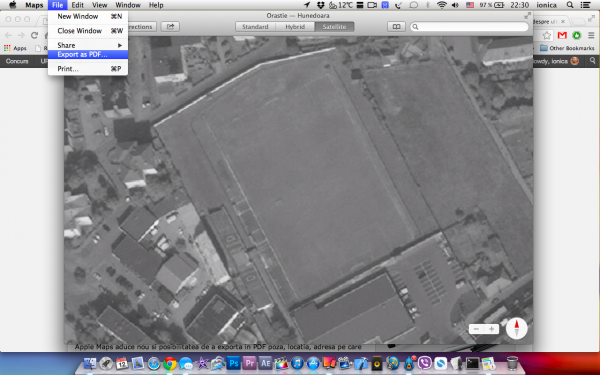Open App Store from the Dock
The image size is (600, 375).
click(x=313, y=363)
